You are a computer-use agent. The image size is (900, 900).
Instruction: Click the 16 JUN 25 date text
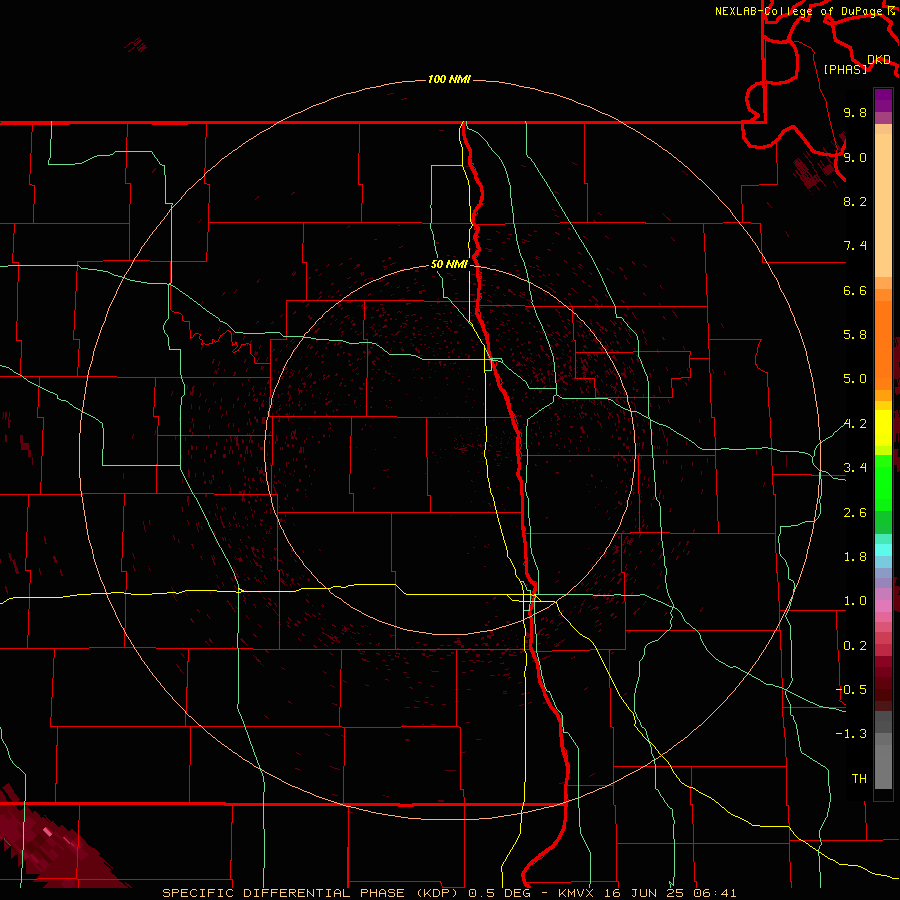point(642,893)
